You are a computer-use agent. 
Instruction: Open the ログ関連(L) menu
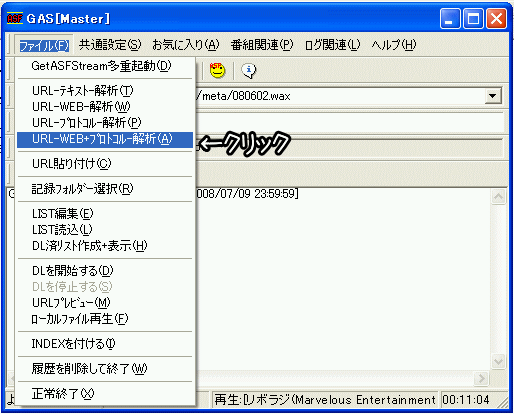[x=332, y=45]
